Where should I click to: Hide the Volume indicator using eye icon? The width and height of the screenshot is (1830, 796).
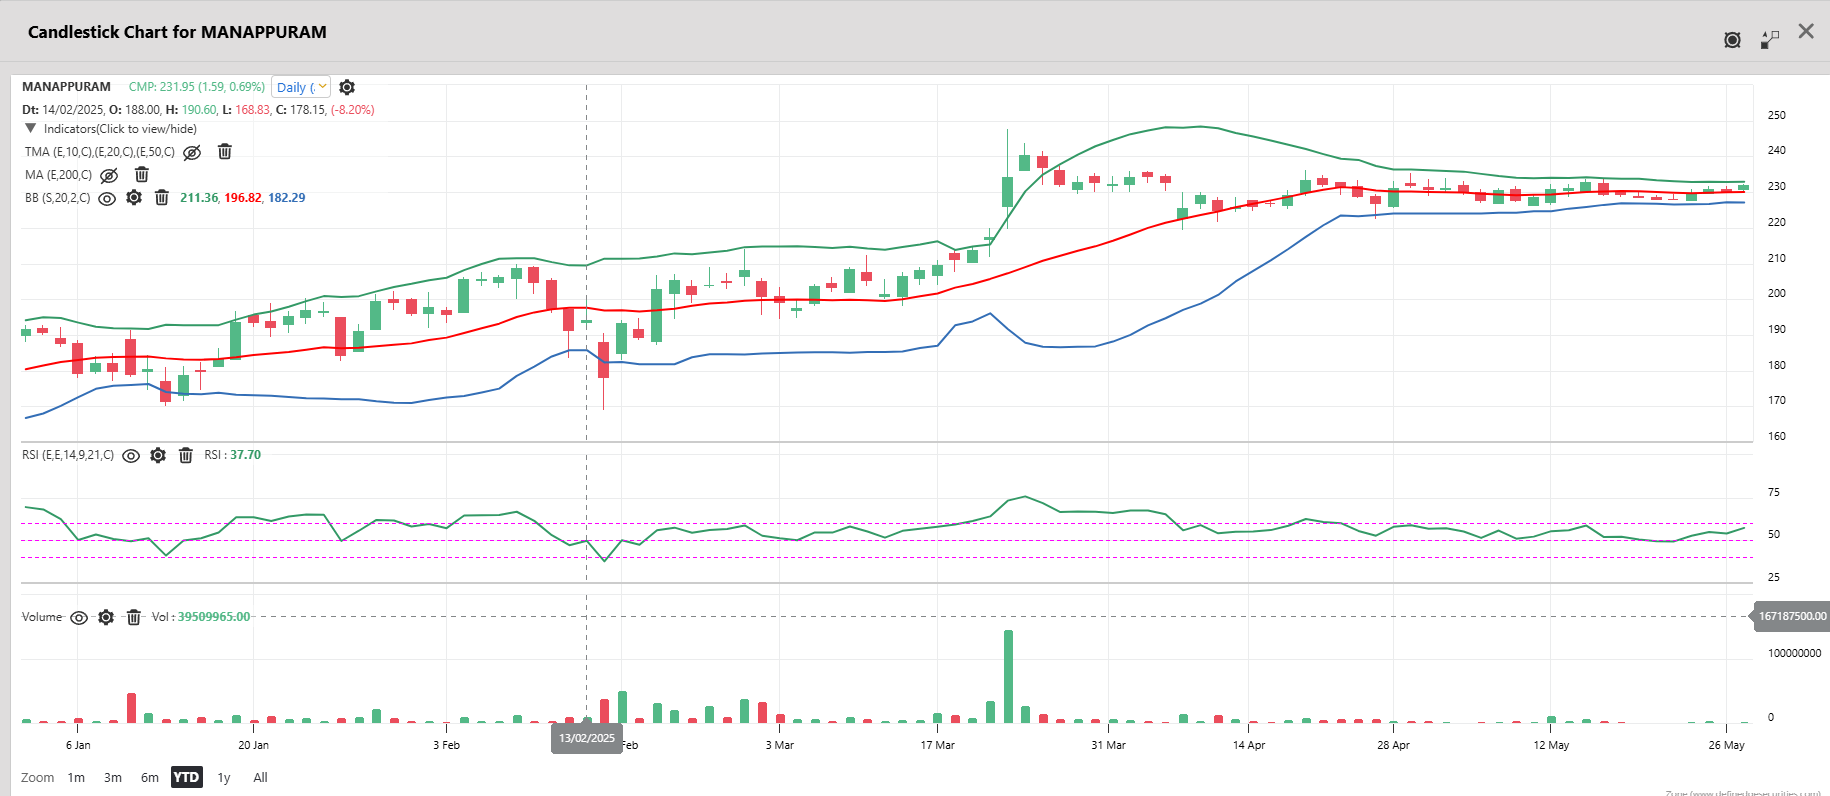79,617
